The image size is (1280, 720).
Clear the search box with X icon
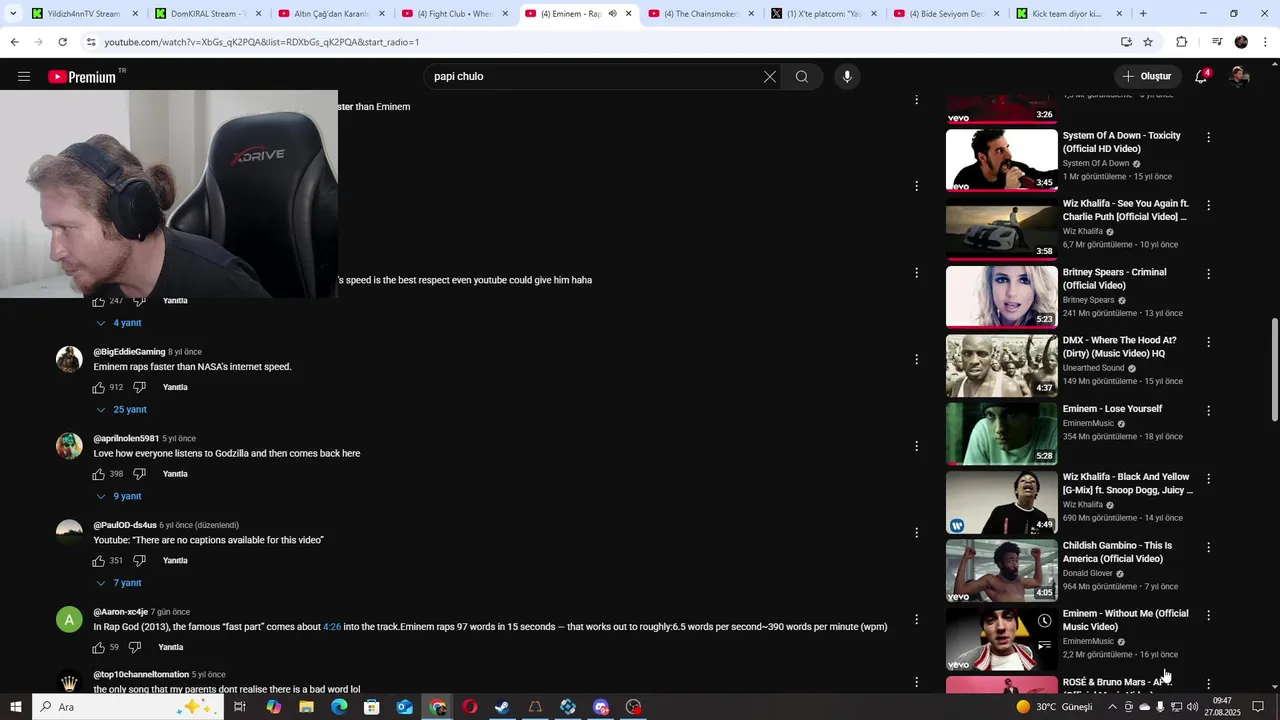coord(770,77)
